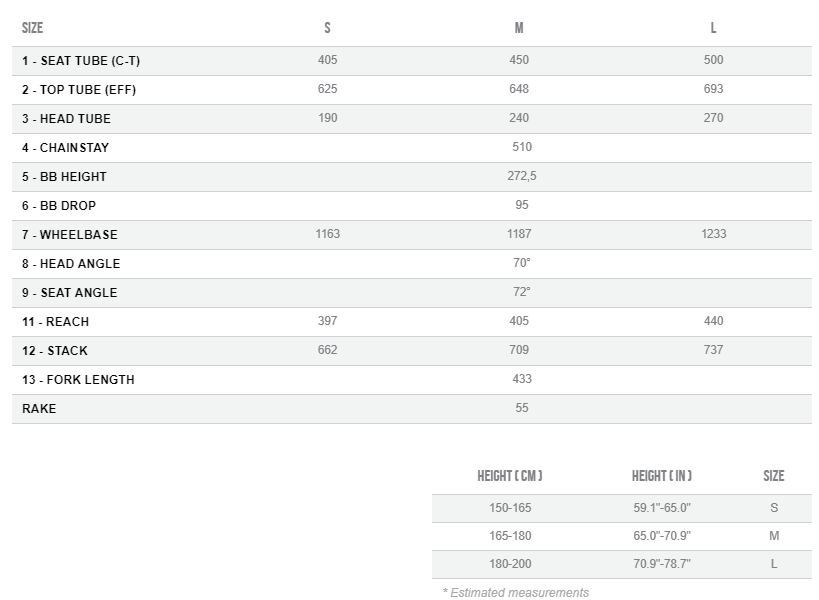Select the 165-180 height range cell
The image size is (819, 600).
pos(510,536)
